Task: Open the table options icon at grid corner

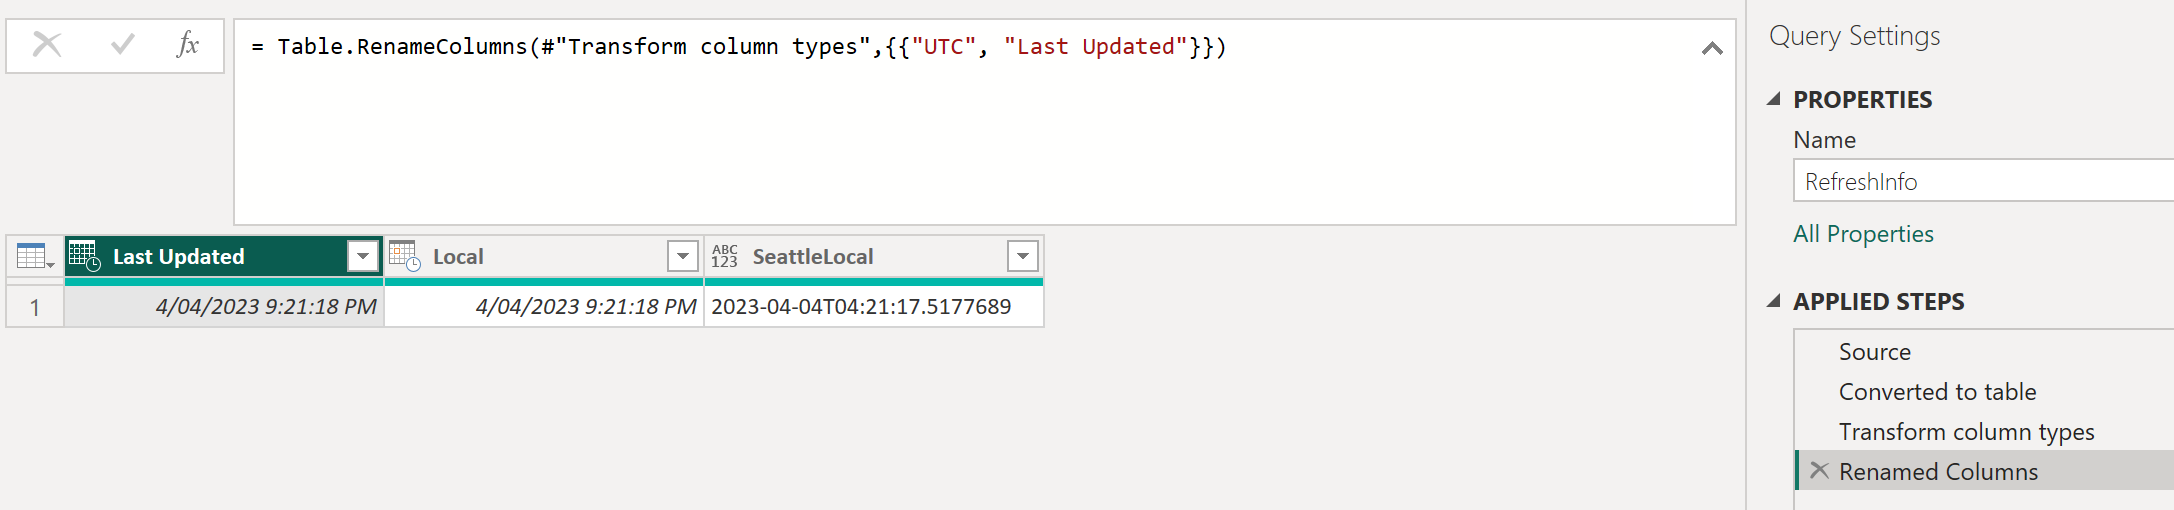Action: point(35,257)
